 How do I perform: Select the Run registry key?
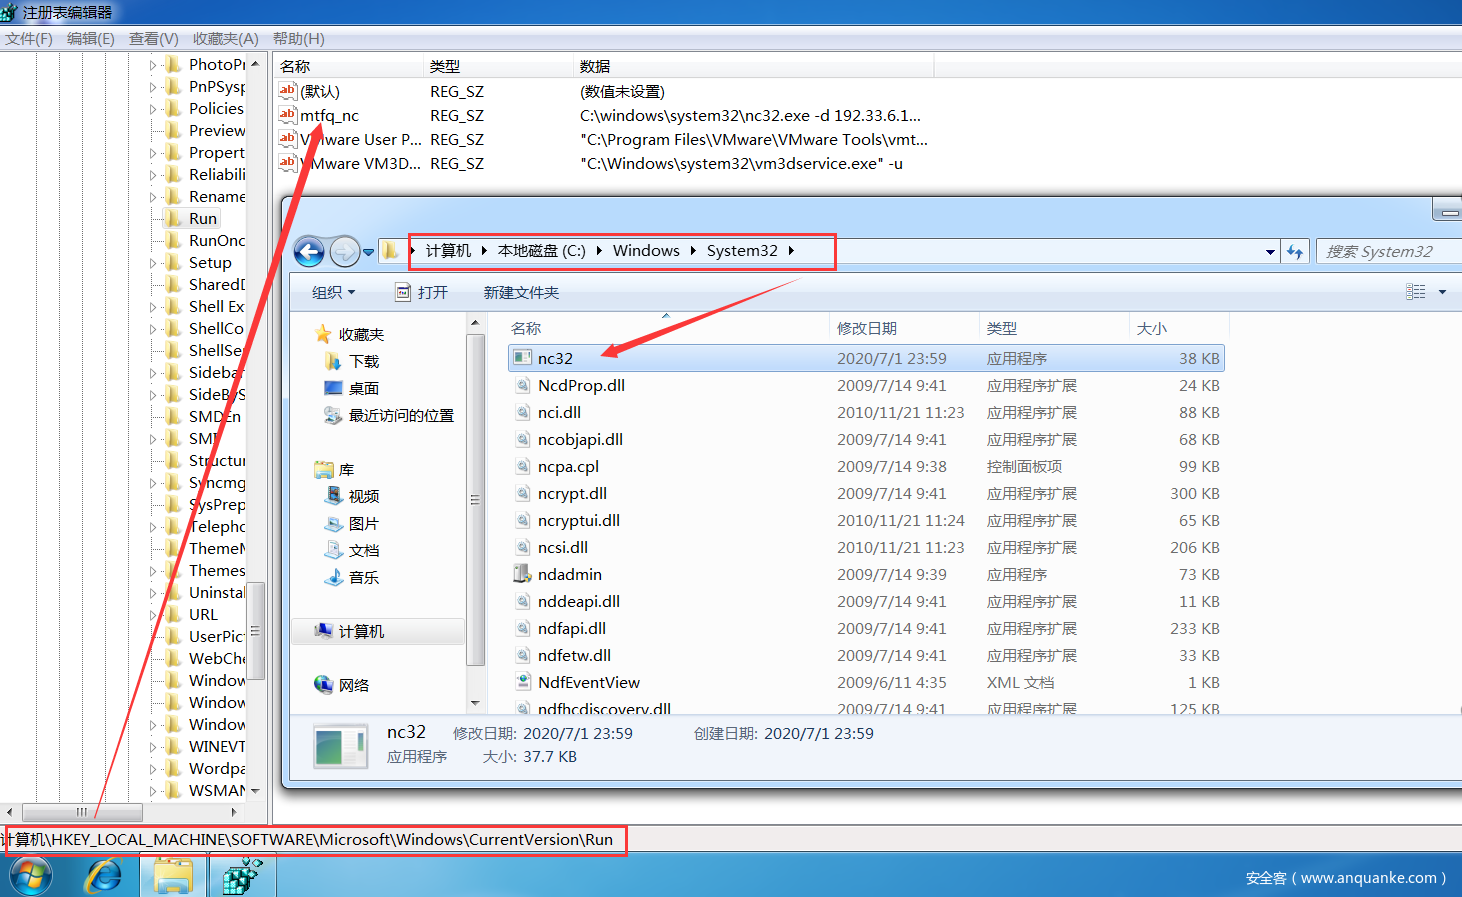pyautogui.click(x=203, y=219)
